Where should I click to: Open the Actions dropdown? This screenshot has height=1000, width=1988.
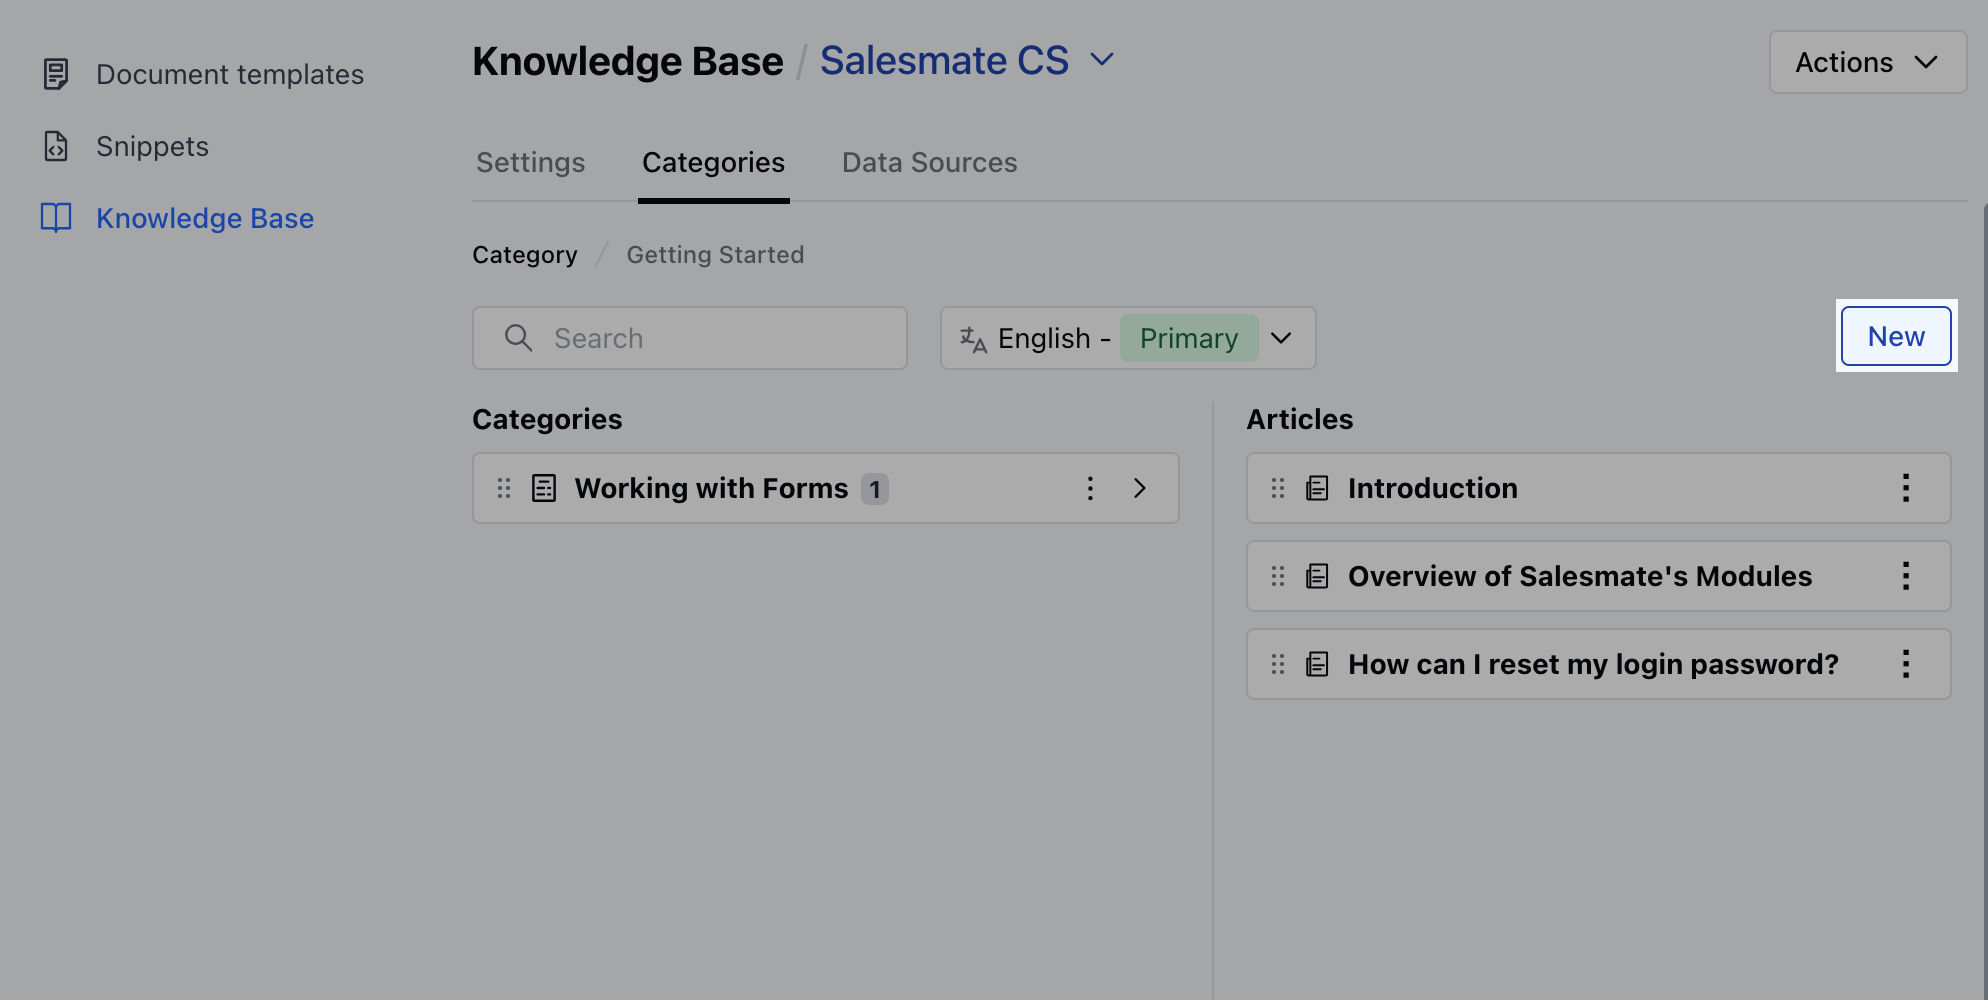click(x=1868, y=62)
